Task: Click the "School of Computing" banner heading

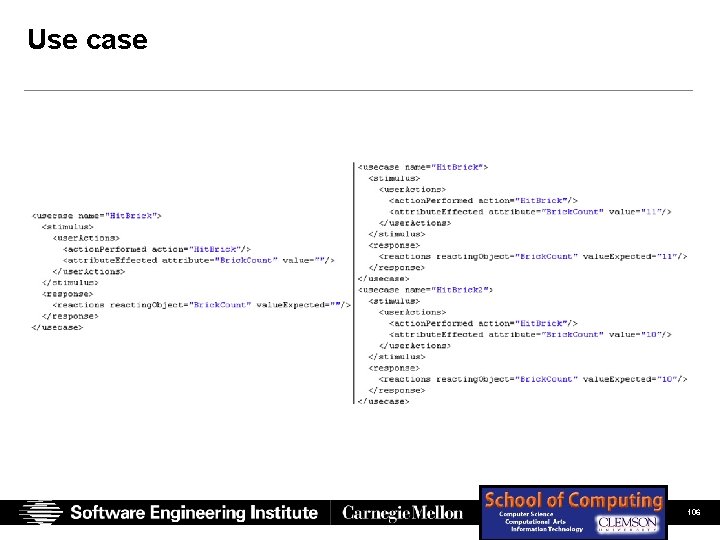Action: point(574,500)
